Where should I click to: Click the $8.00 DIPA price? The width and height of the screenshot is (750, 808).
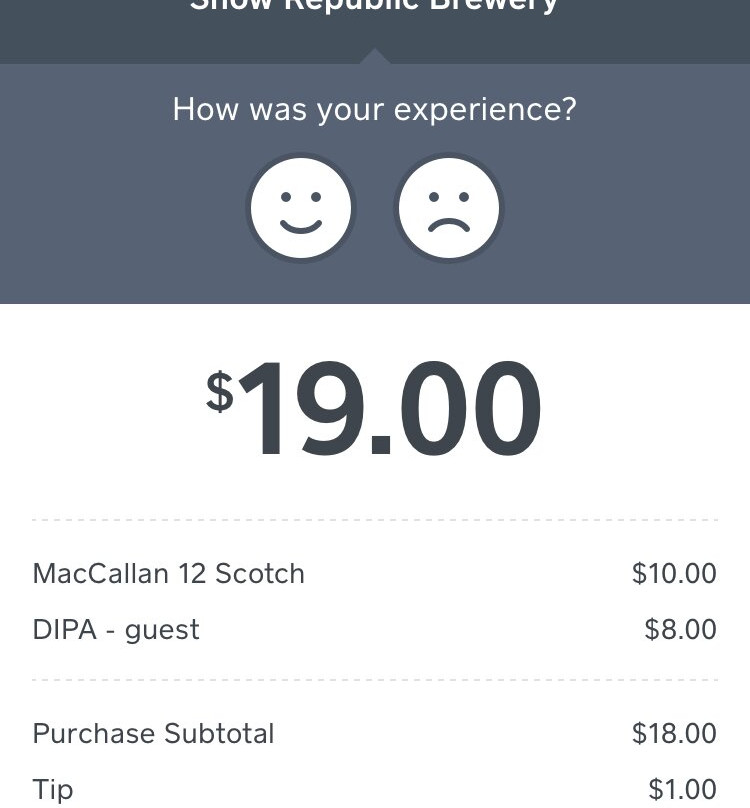pyautogui.click(x=680, y=630)
